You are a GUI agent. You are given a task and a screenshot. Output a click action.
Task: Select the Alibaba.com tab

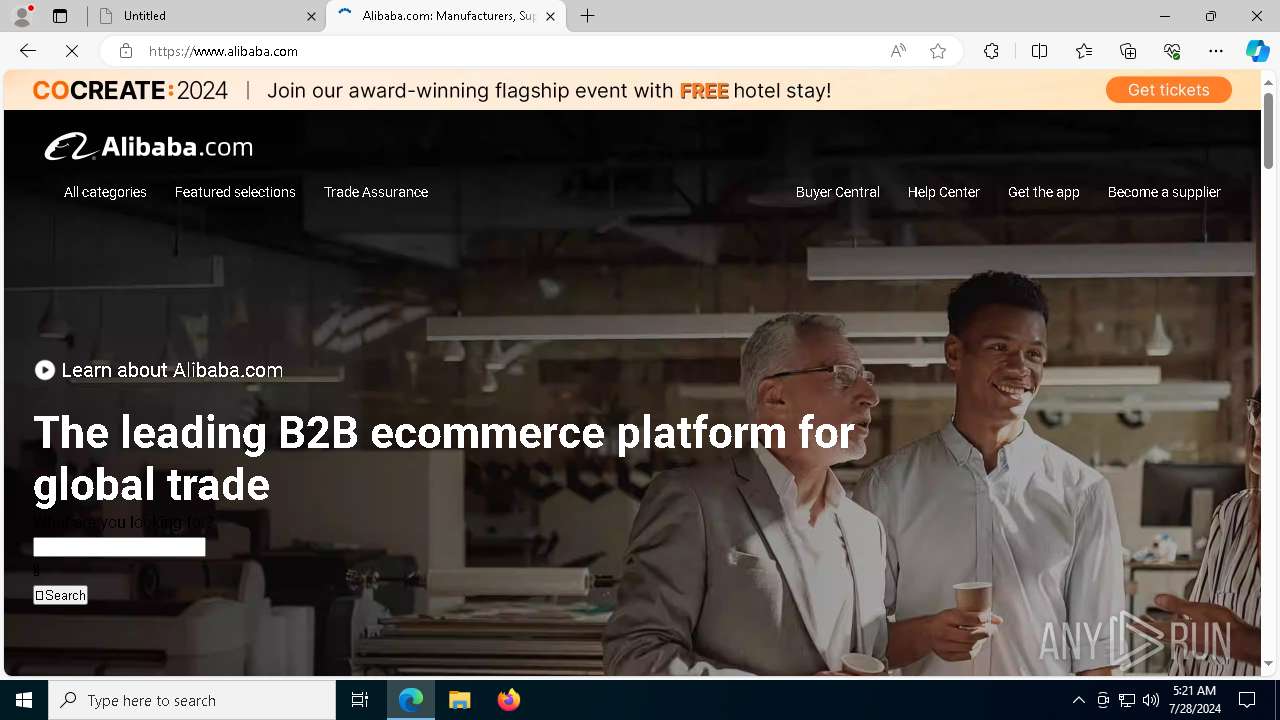[x=446, y=16]
